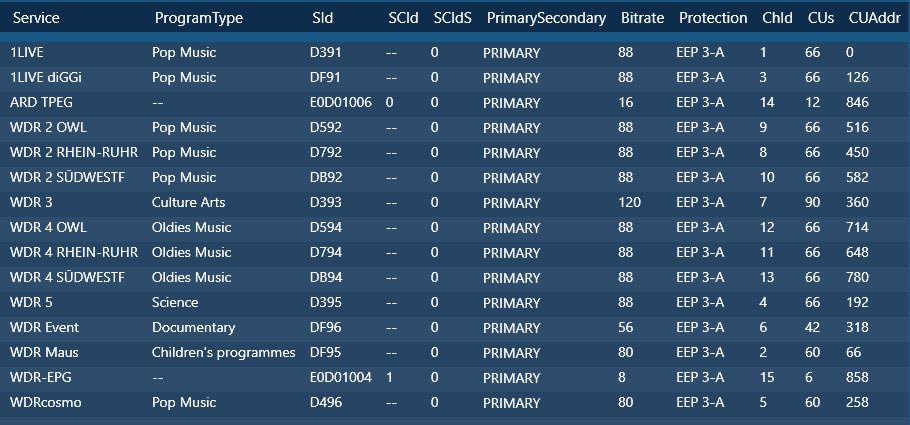Click the PrimarySecondary column header
The width and height of the screenshot is (910, 425).
point(546,18)
